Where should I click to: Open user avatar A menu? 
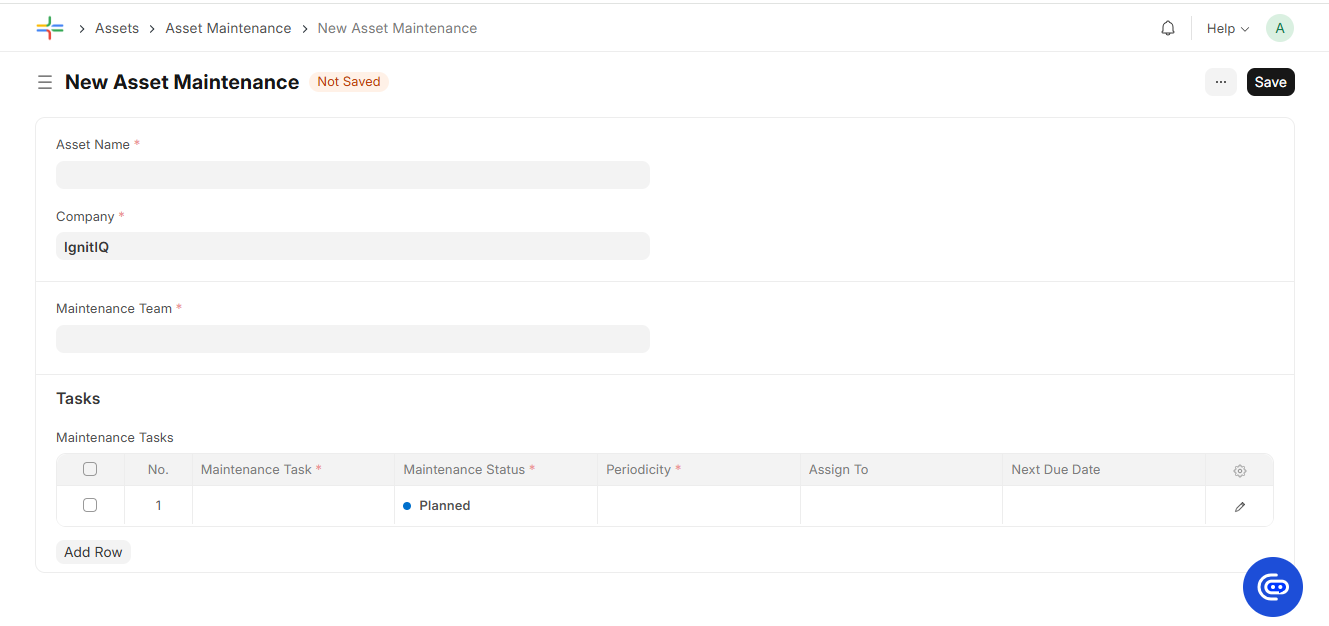coord(1280,28)
